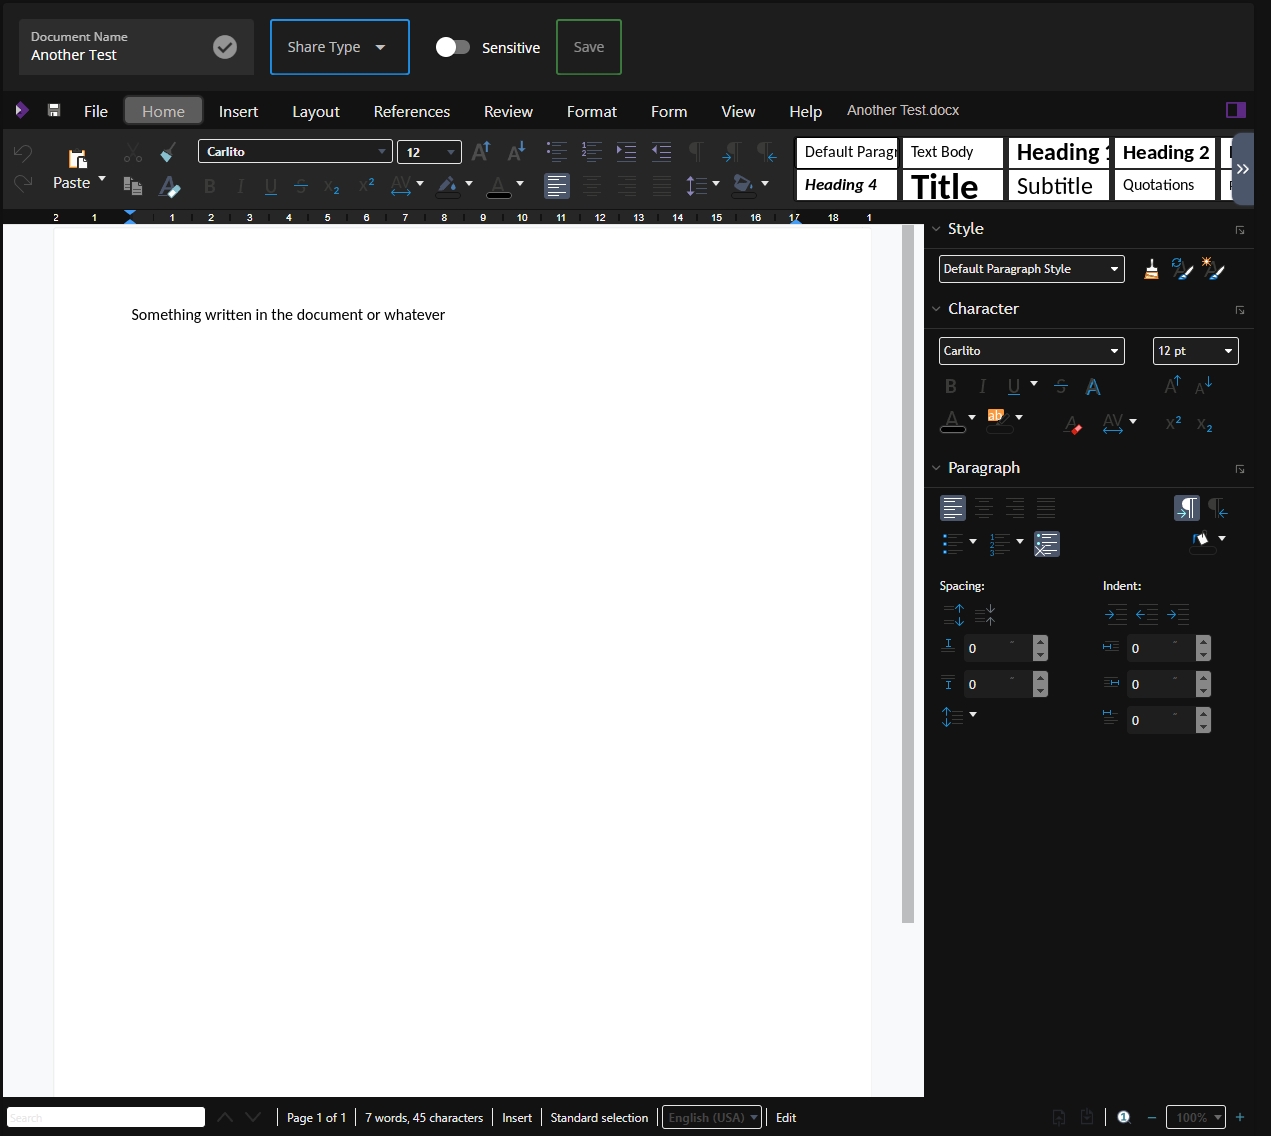The width and height of the screenshot is (1271, 1136).
Task: Toggle the sidebar panel visibility button
Action: 1235,110
